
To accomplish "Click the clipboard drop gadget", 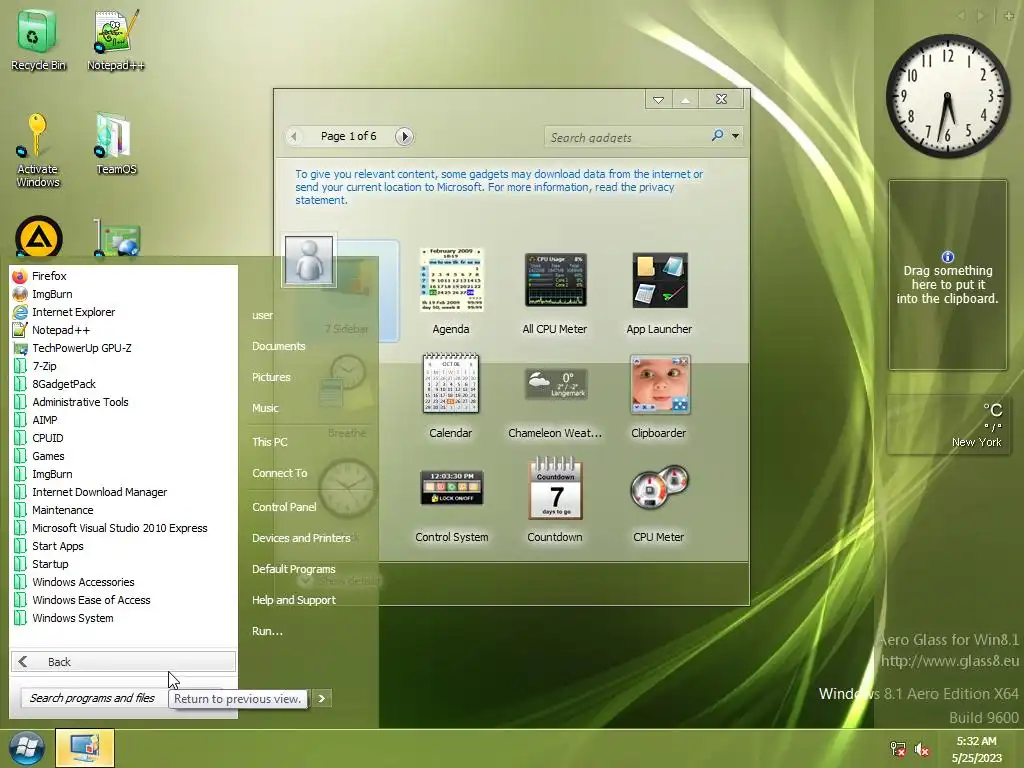I will coord(948,275).
